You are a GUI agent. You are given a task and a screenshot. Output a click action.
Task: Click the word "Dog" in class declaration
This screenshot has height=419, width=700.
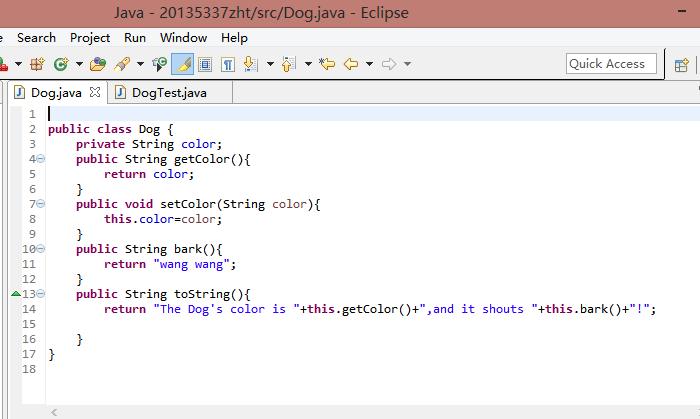click(x=149, y=129)
